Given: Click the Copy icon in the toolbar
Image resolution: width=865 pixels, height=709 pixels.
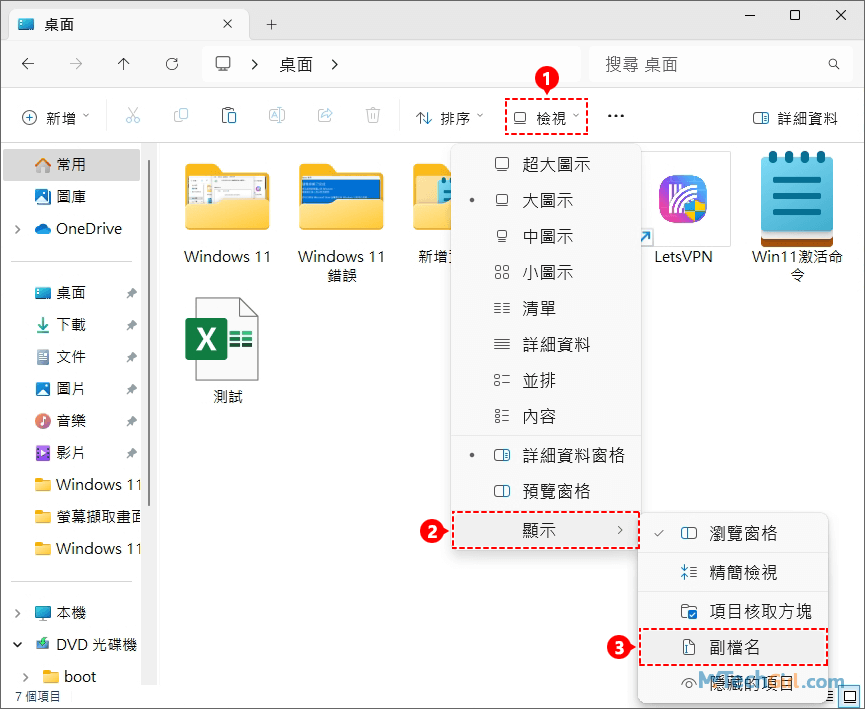Looking at the screenshot, I should pos(180,115).
